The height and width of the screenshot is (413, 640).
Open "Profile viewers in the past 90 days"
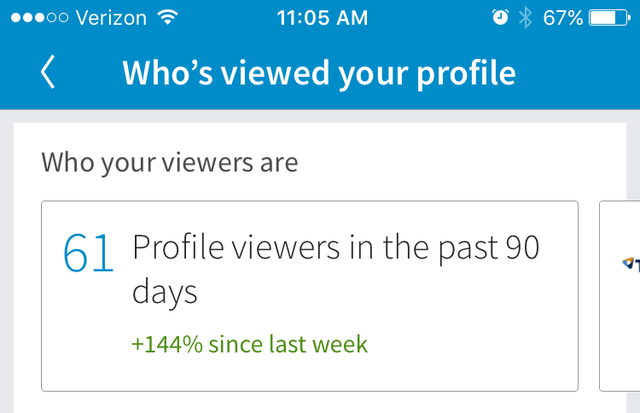pyautogui.click(x=336, y=269)
